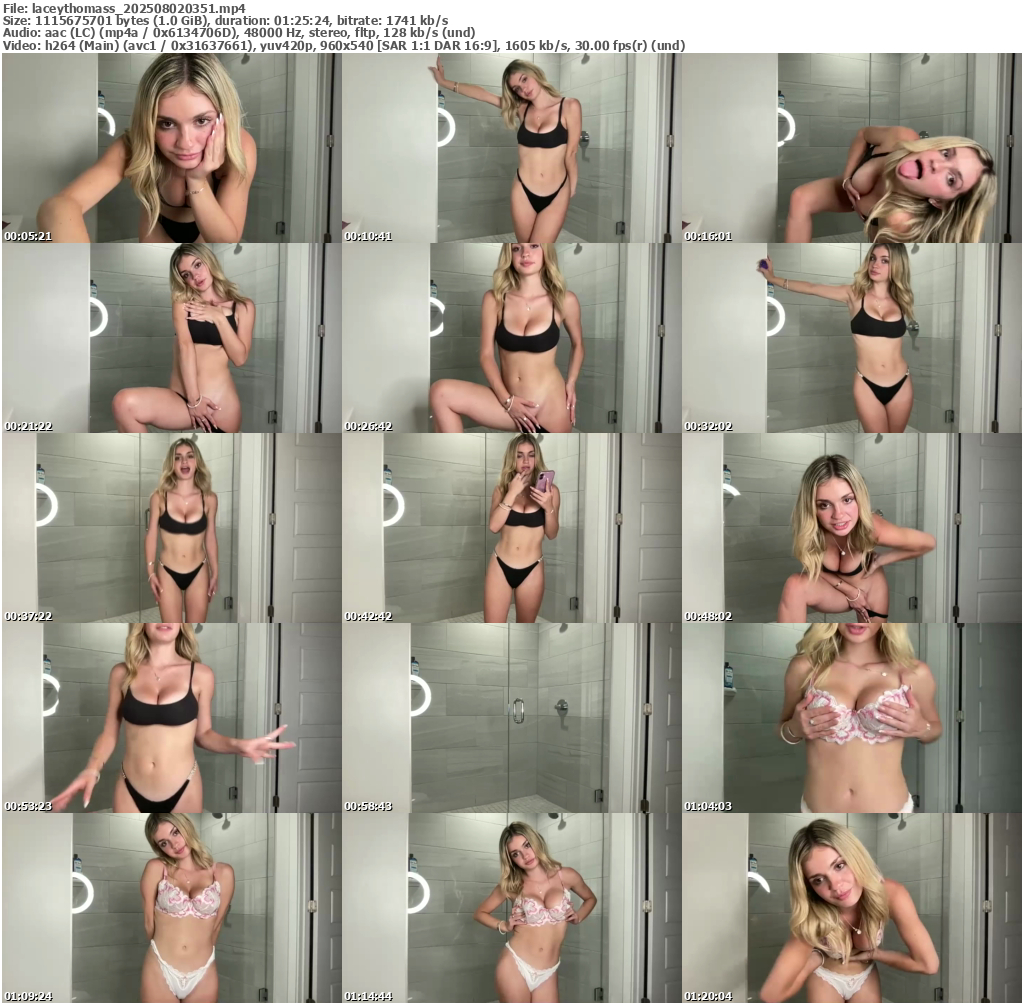Screen dimensions: 1024x1003
Task: Click the Video codec info line
Action: 344,45
